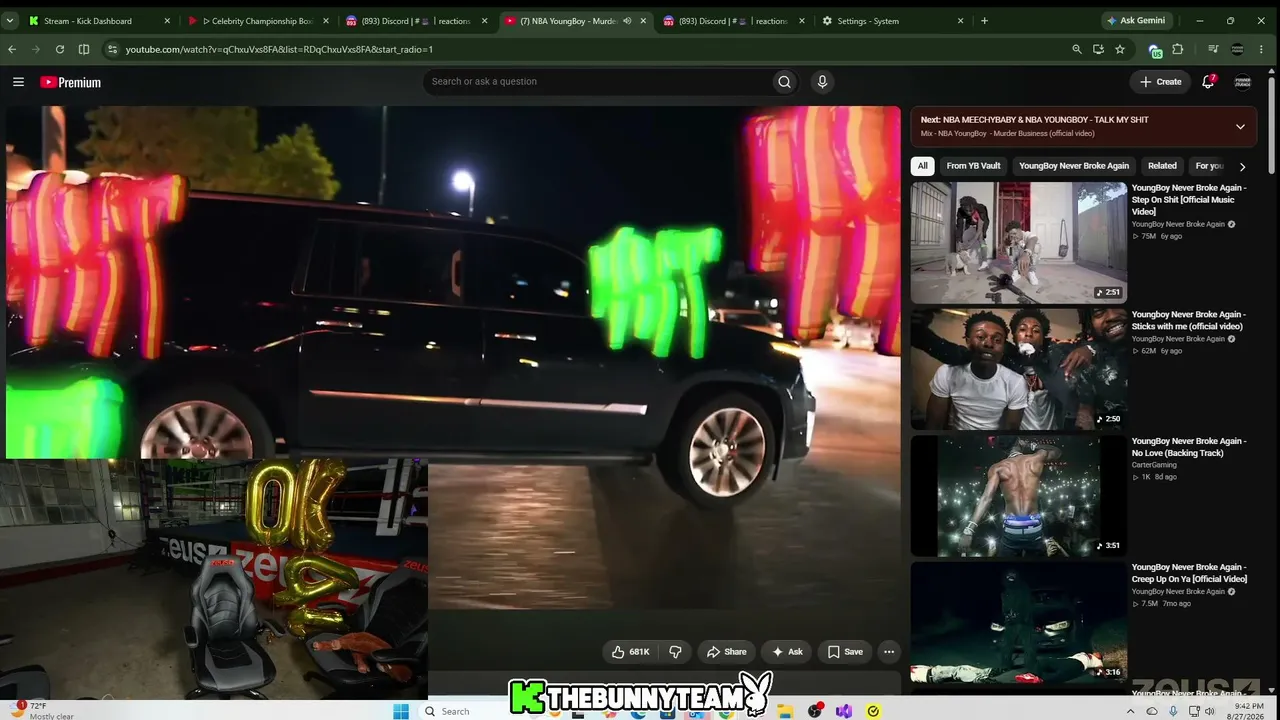Mute the NBA YoungBoy tab audio
Screen dimensions: 1280x720
tap(627, 20)
